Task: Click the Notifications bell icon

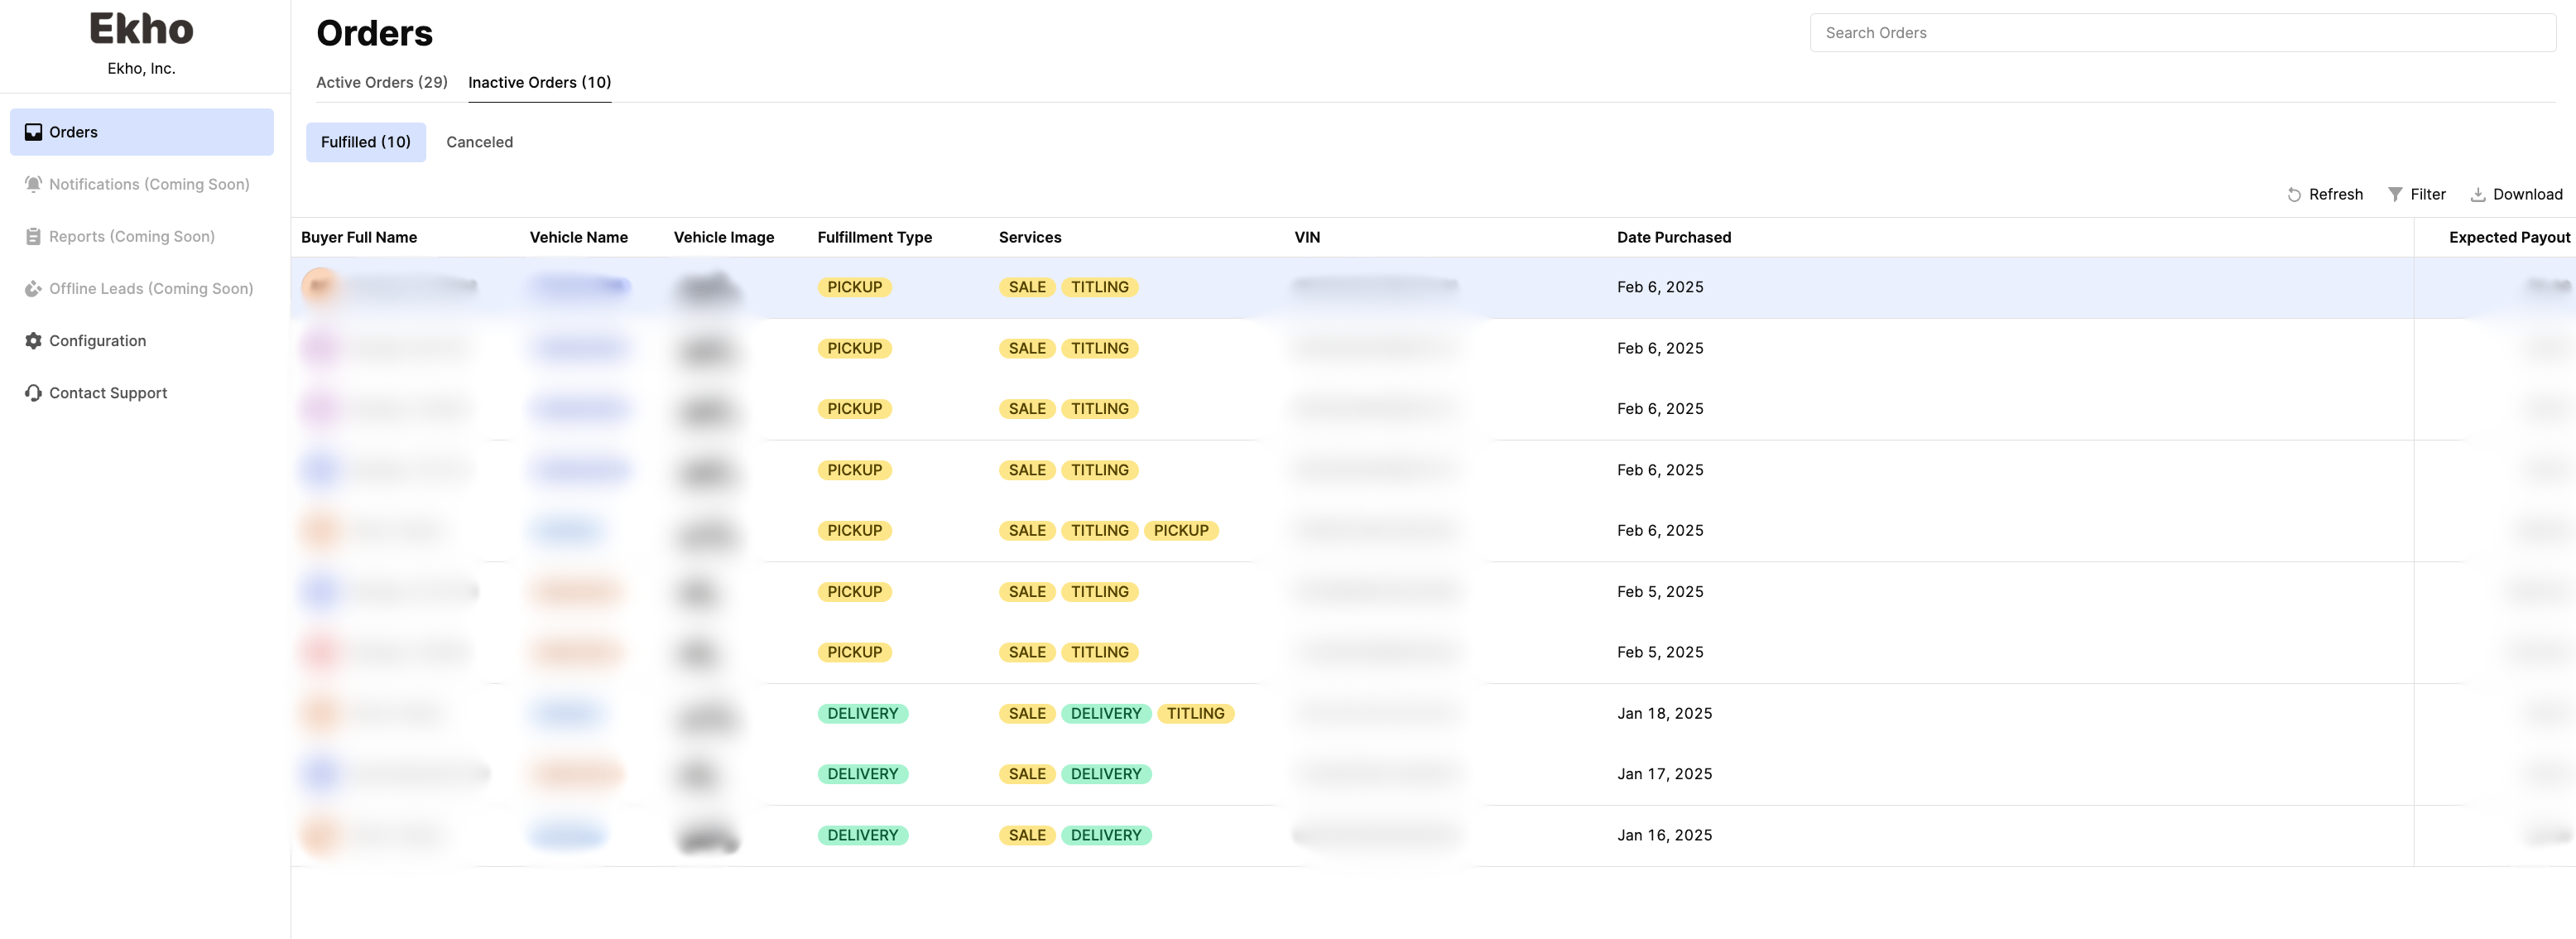Action: click(x=33, y=184)
